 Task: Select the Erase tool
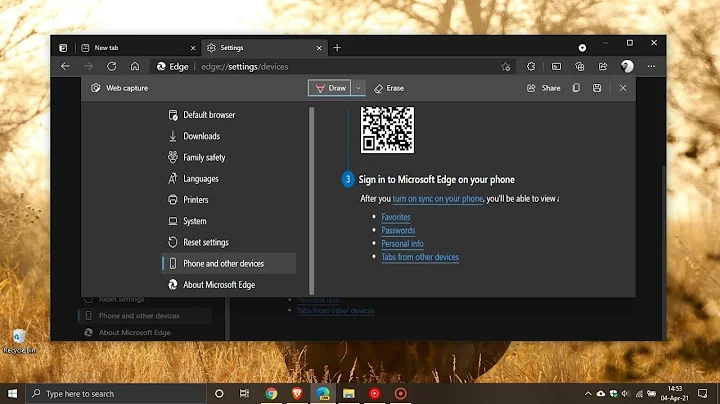(389, 88)
